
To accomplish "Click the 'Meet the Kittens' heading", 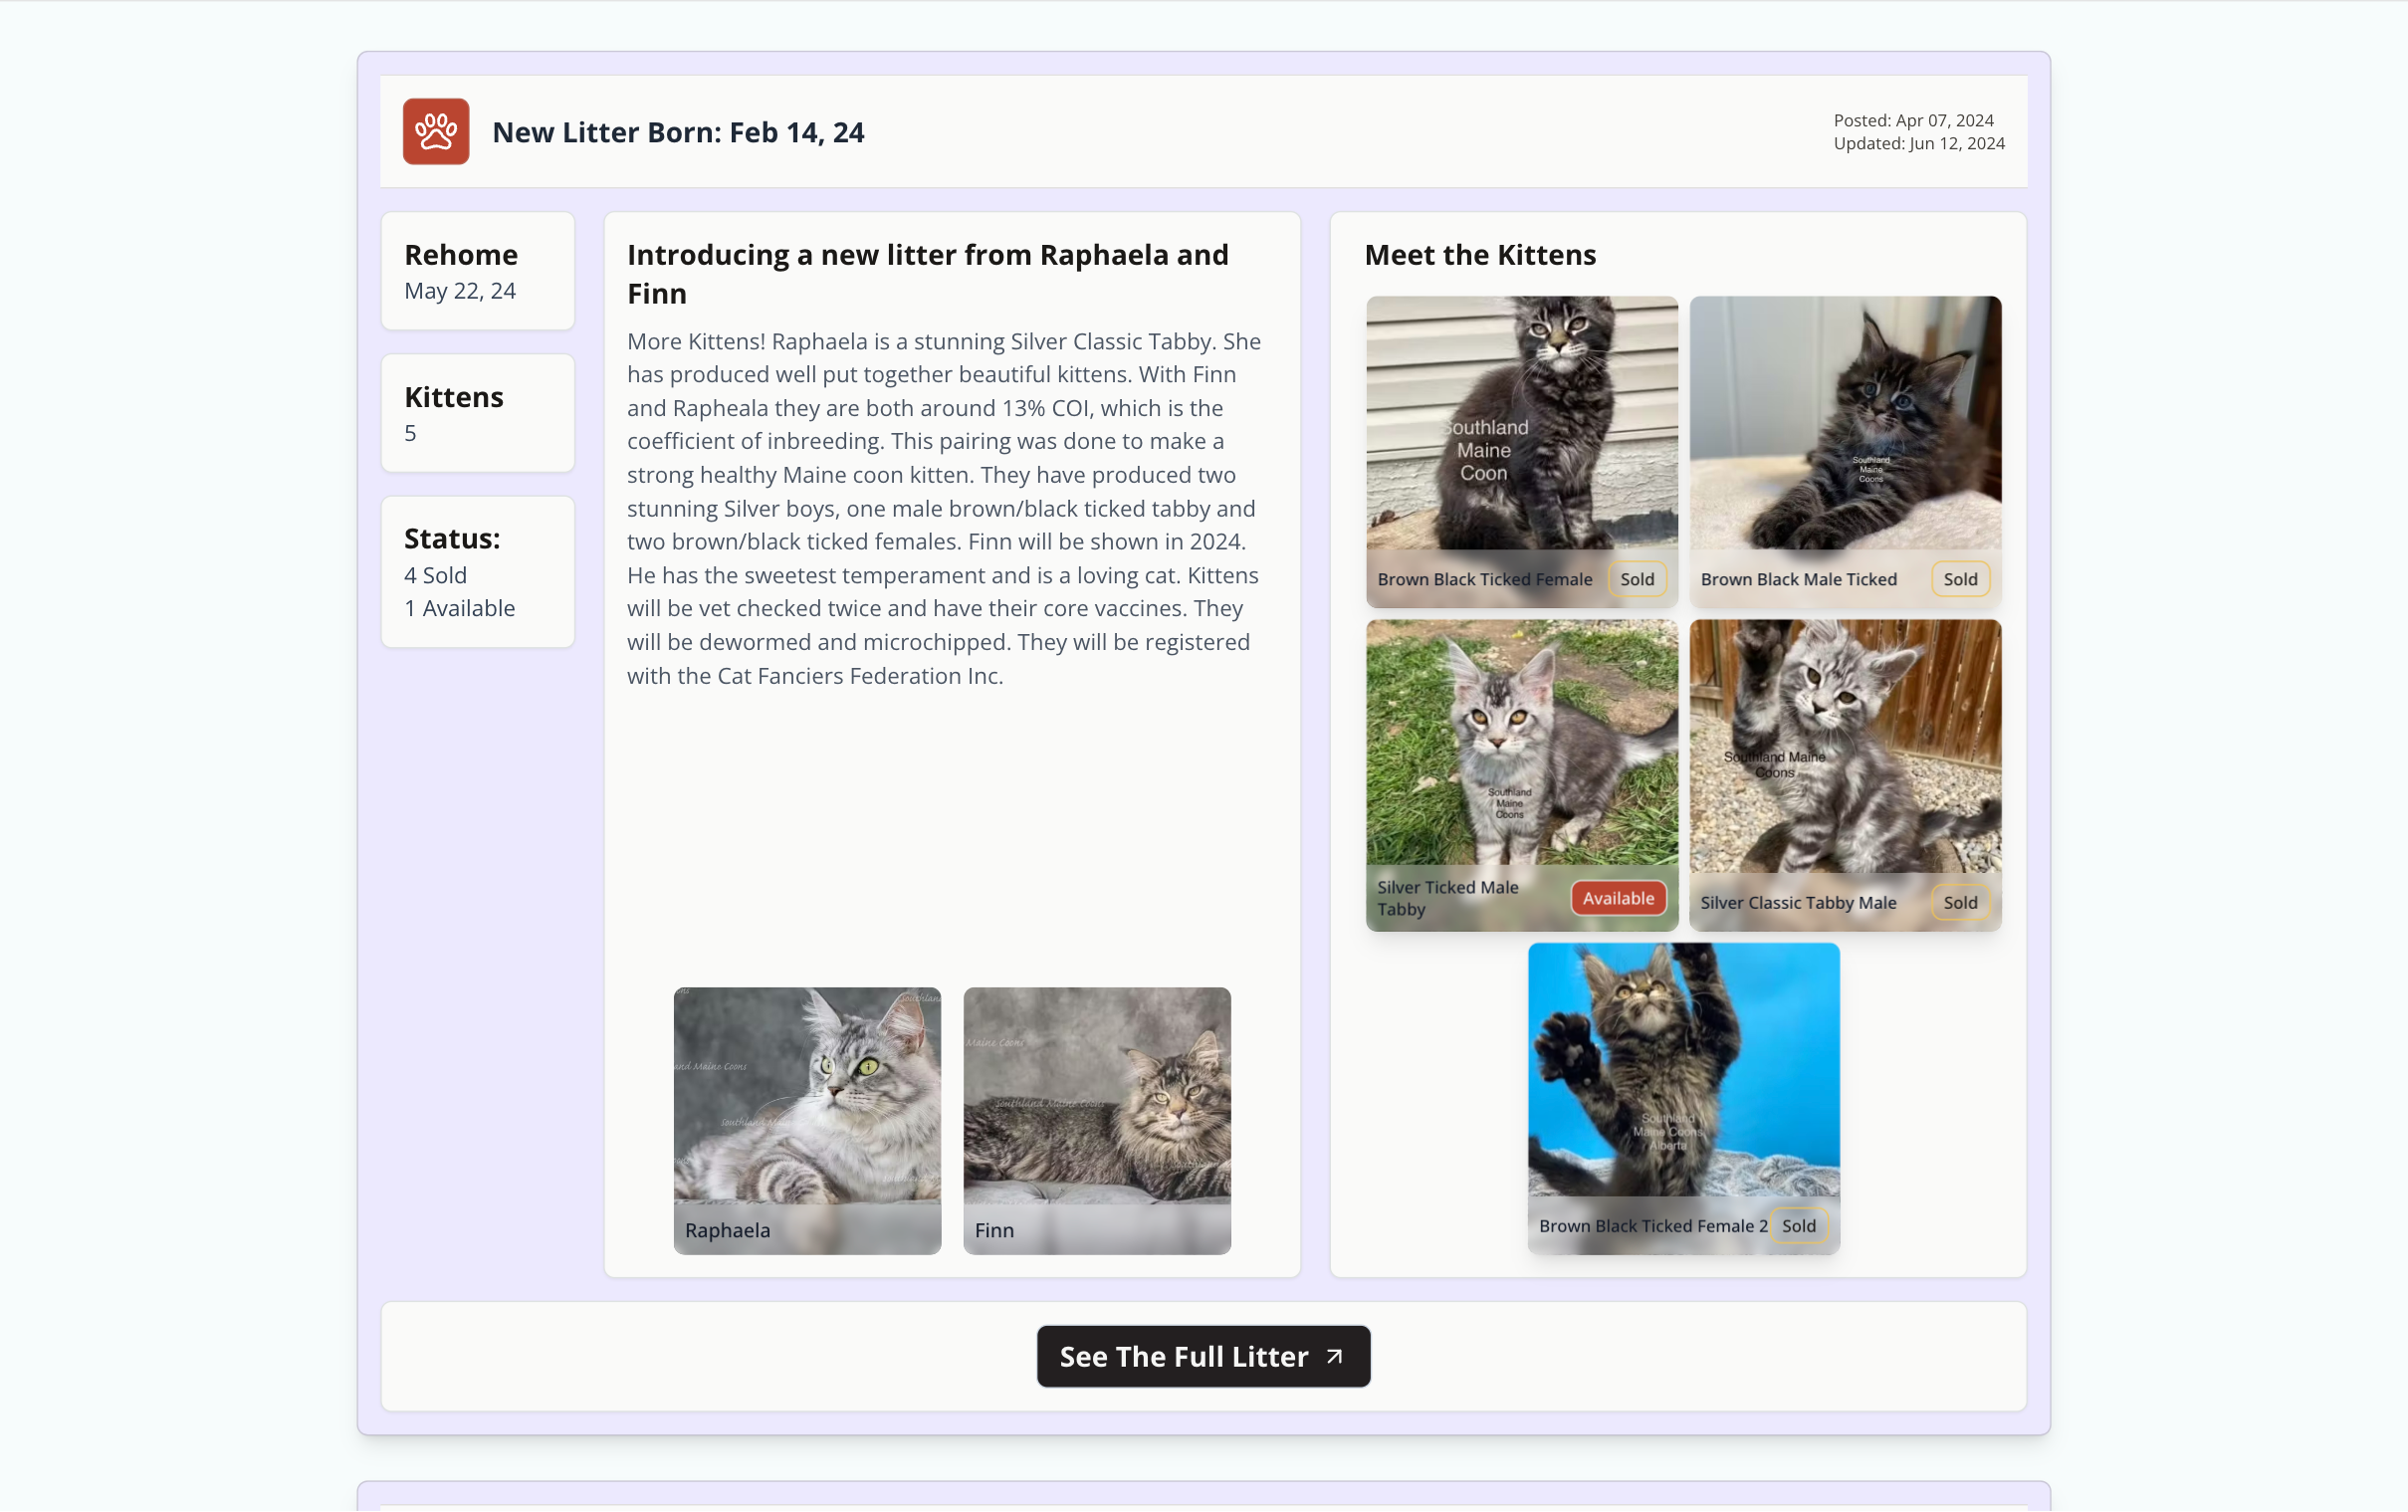I will pos(1480,254).
